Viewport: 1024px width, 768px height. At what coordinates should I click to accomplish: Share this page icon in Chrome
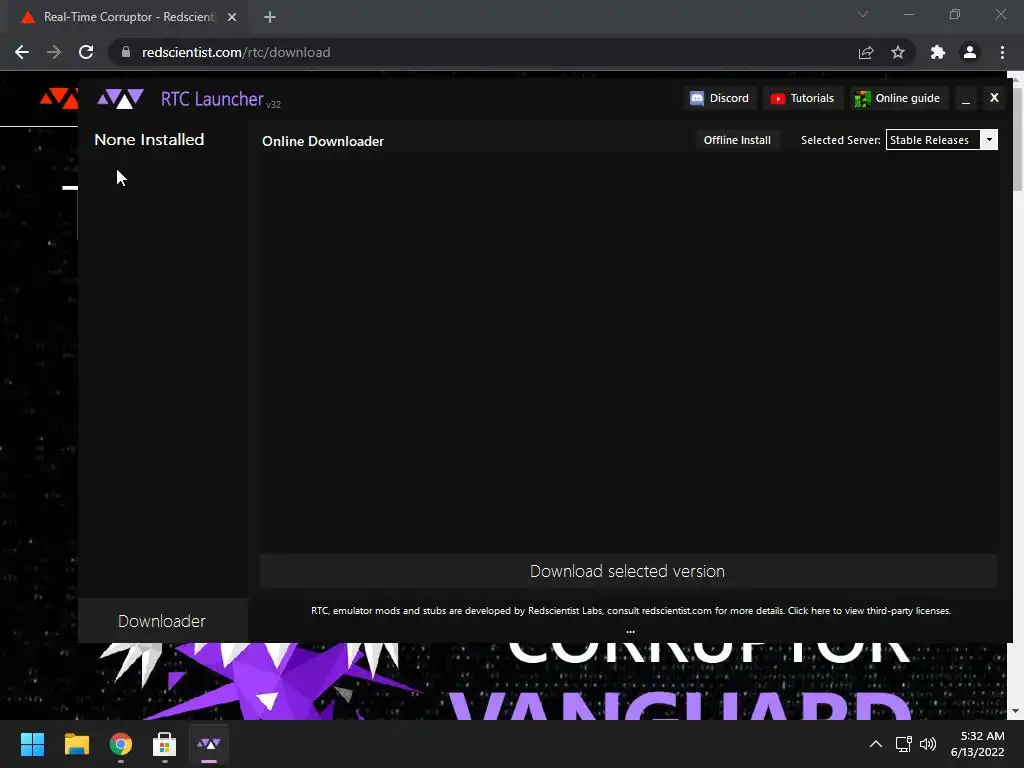(x=866, y=52)
